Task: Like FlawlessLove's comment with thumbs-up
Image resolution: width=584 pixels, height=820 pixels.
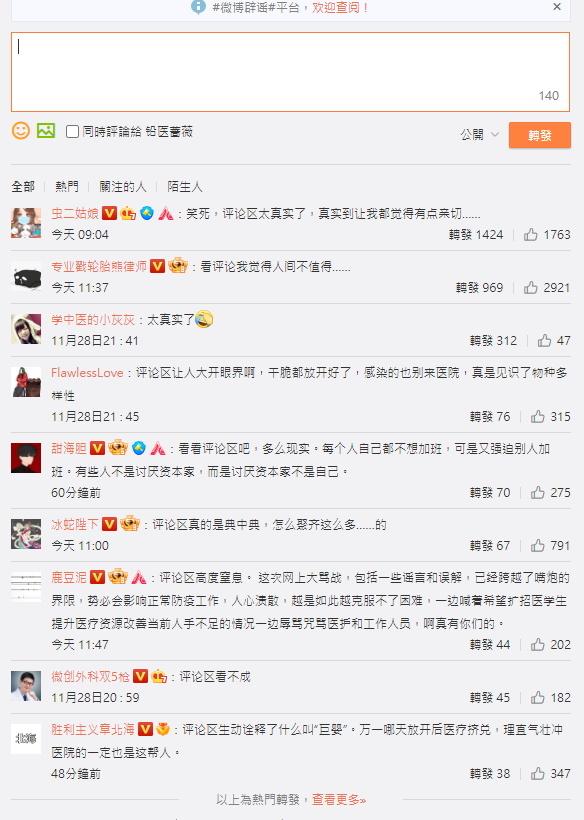Action: [x=537, y=416]
